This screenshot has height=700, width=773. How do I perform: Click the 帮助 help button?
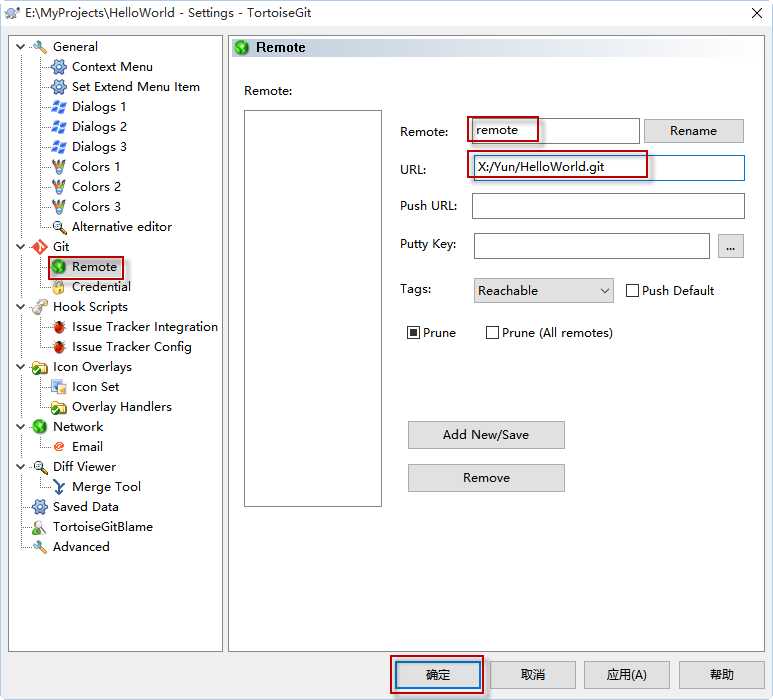click(x=722, y=674)
